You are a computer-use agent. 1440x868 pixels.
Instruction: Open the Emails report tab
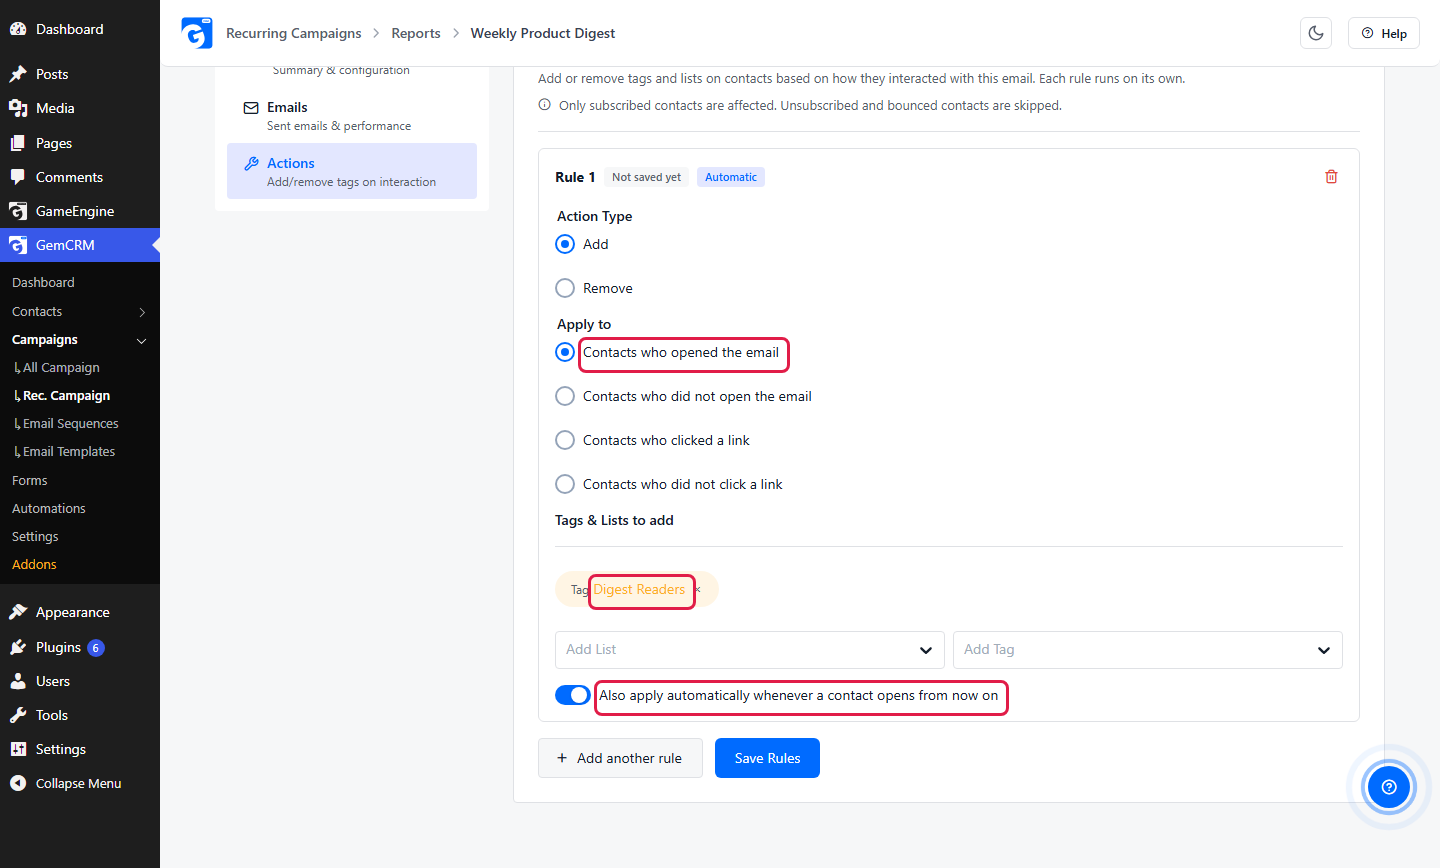pyautogui.click(x=352, y=116)
